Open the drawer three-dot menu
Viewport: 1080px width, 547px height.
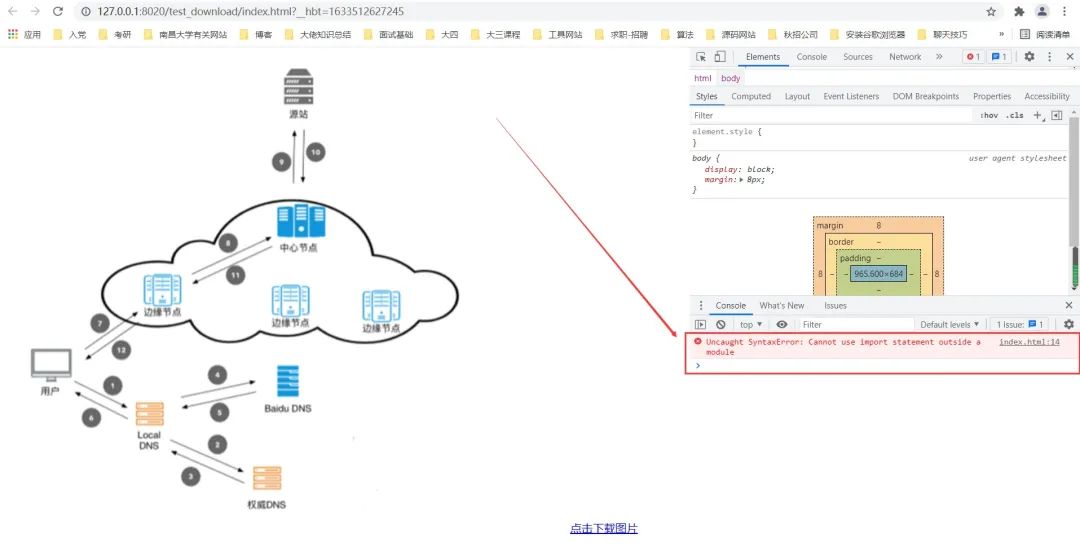(x=701, y=305)
